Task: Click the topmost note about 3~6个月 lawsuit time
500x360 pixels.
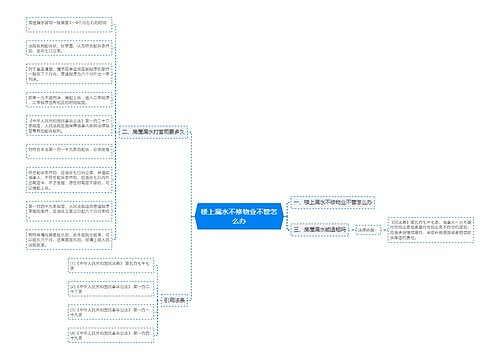Action: point(69,25)
